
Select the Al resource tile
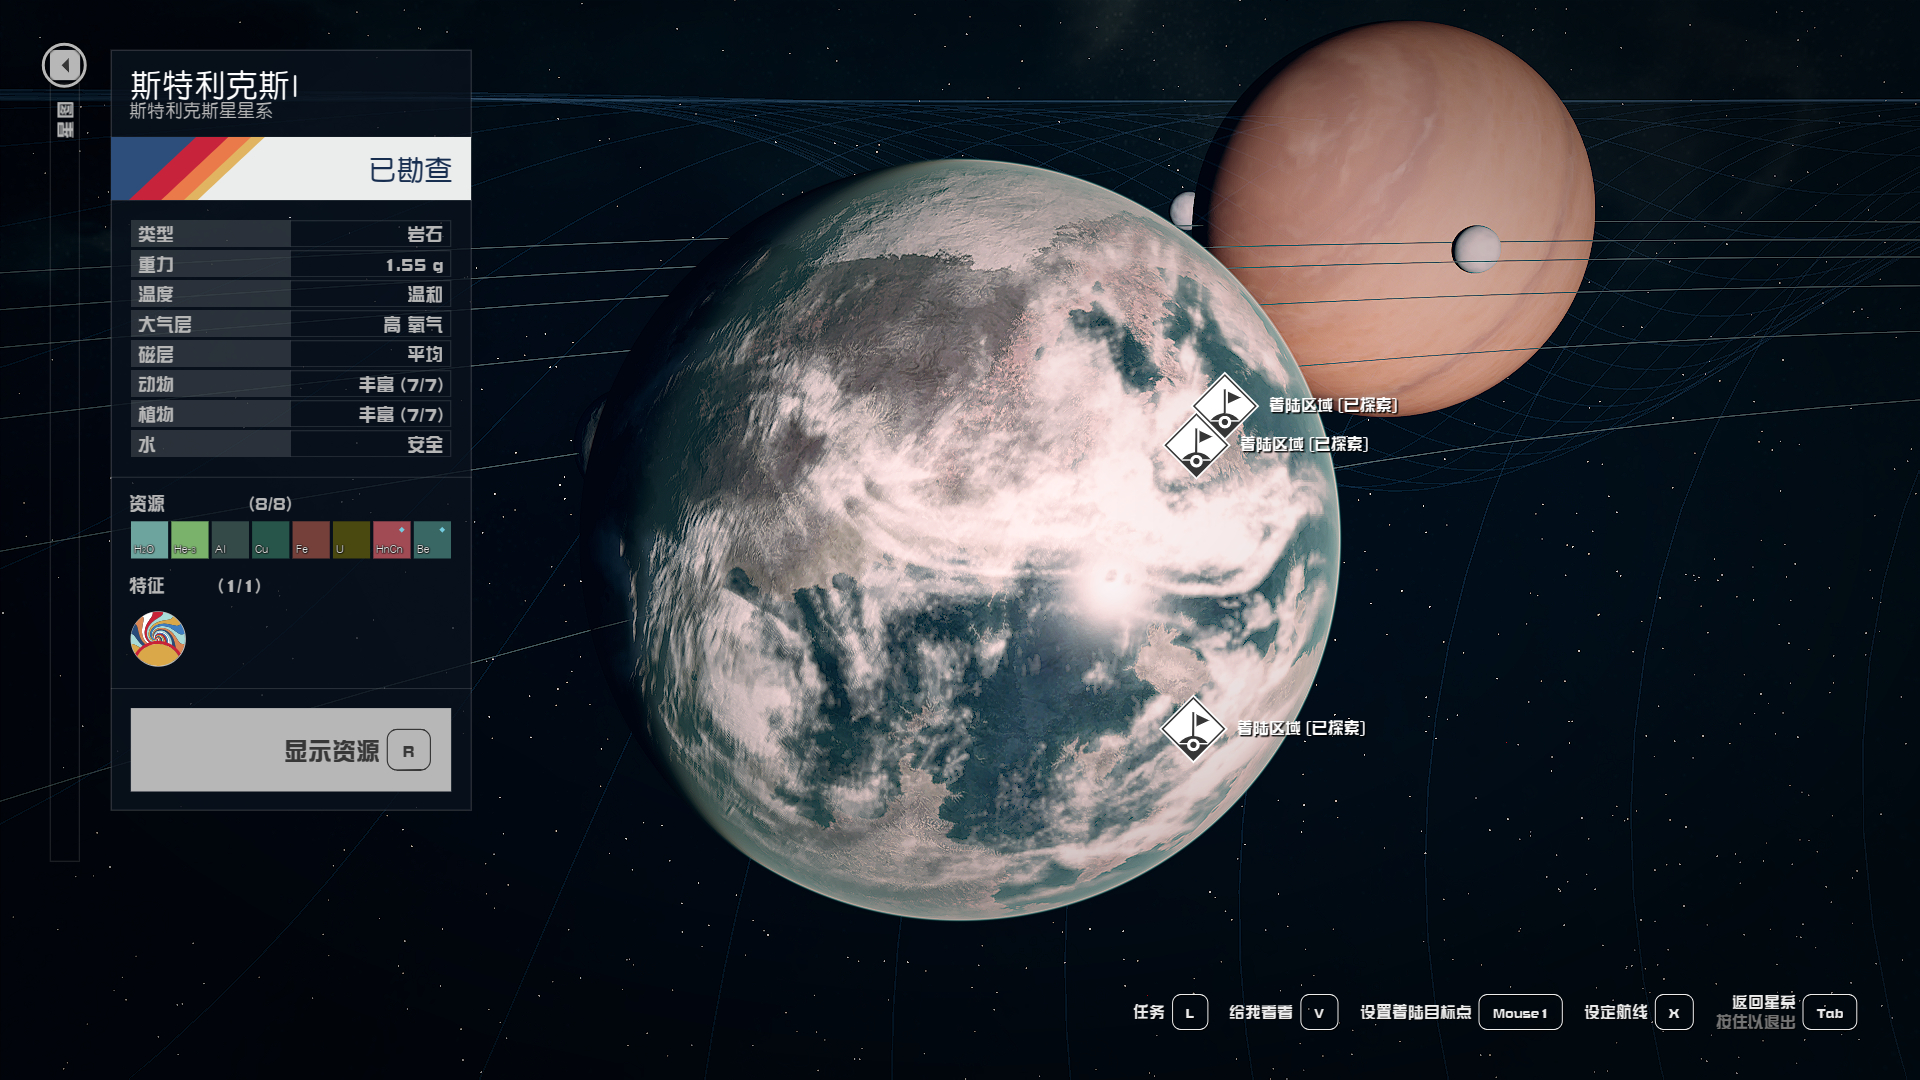(230, 540)
